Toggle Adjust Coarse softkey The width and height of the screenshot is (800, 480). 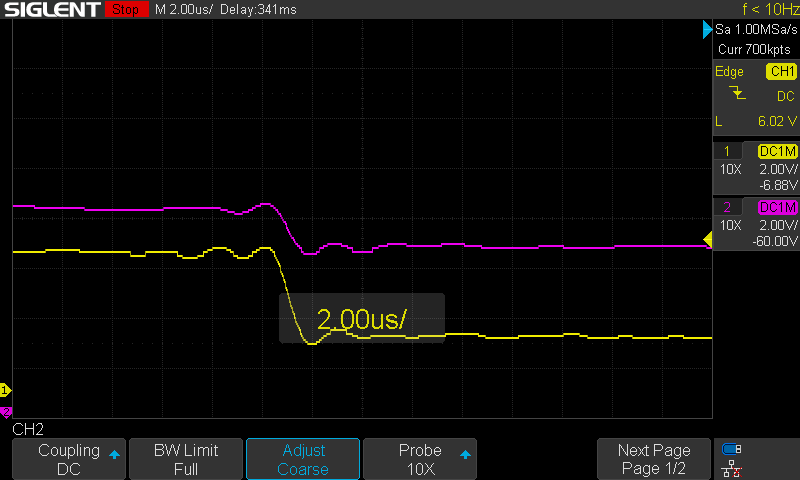pyautogui.click(x=303, y=459)
